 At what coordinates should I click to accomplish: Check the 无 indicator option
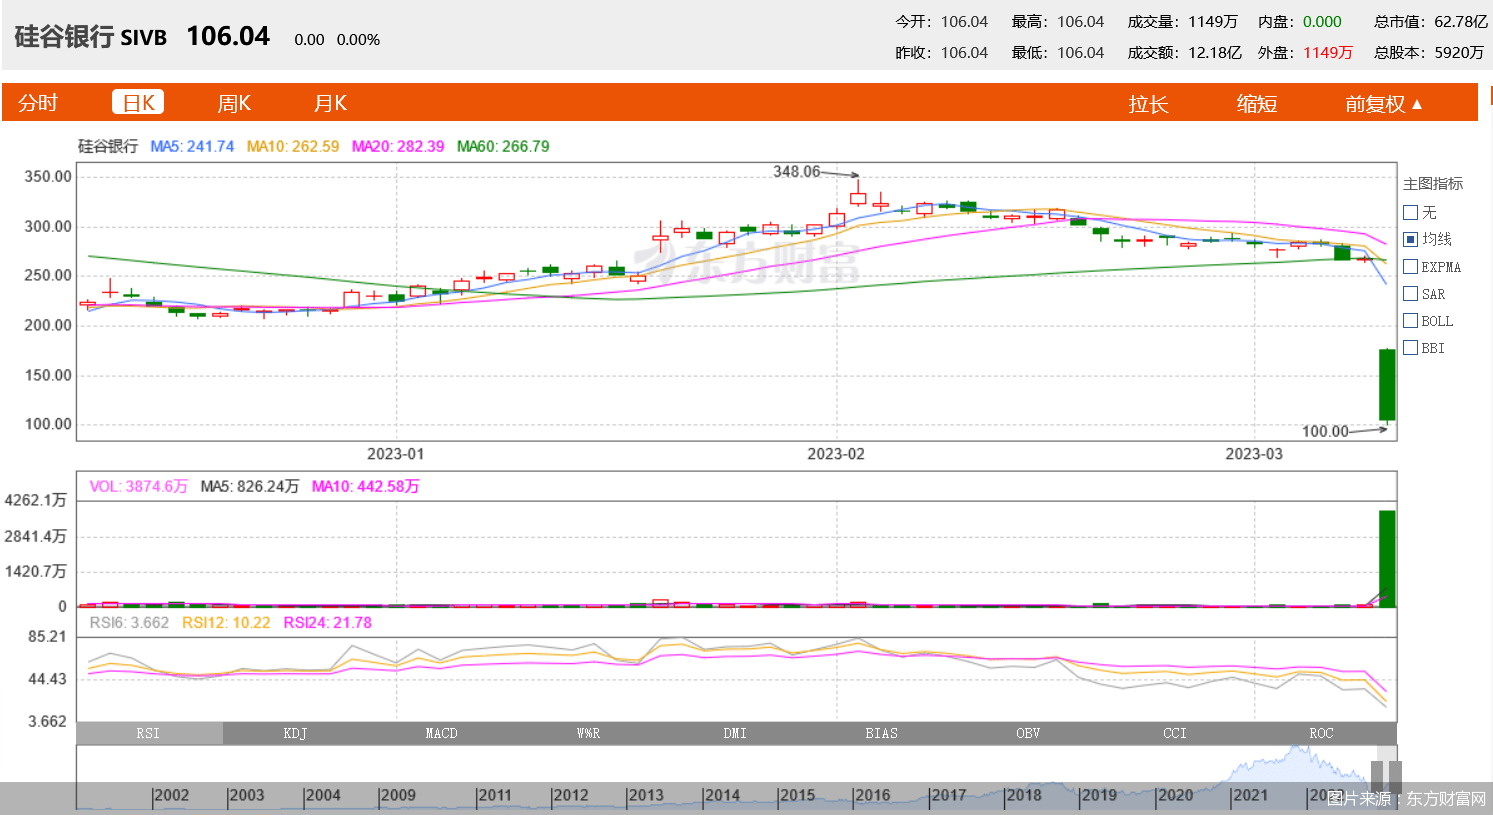pyautogui.click(x=1411, y=212)
